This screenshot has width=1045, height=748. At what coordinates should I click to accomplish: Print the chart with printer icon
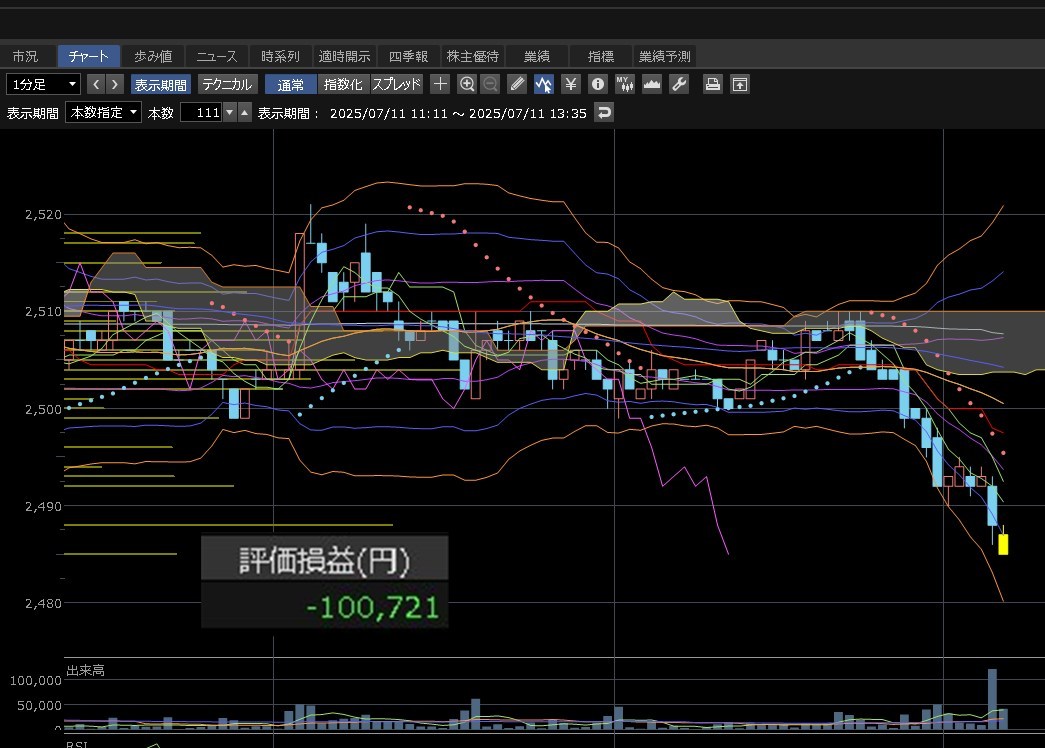click(713, 84)
